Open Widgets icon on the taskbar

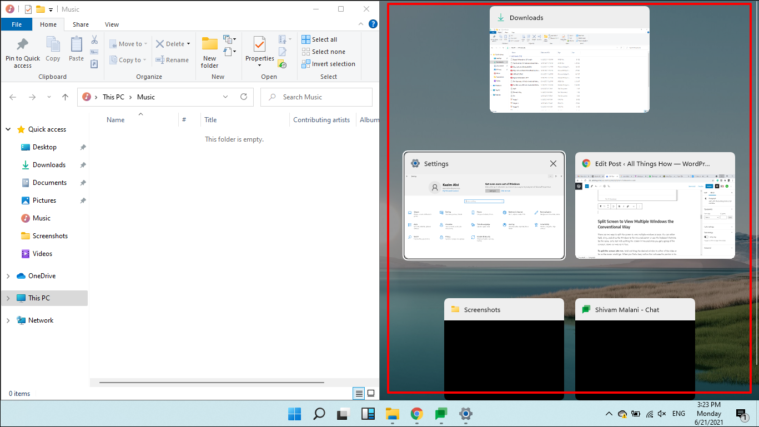pos(368,413)
